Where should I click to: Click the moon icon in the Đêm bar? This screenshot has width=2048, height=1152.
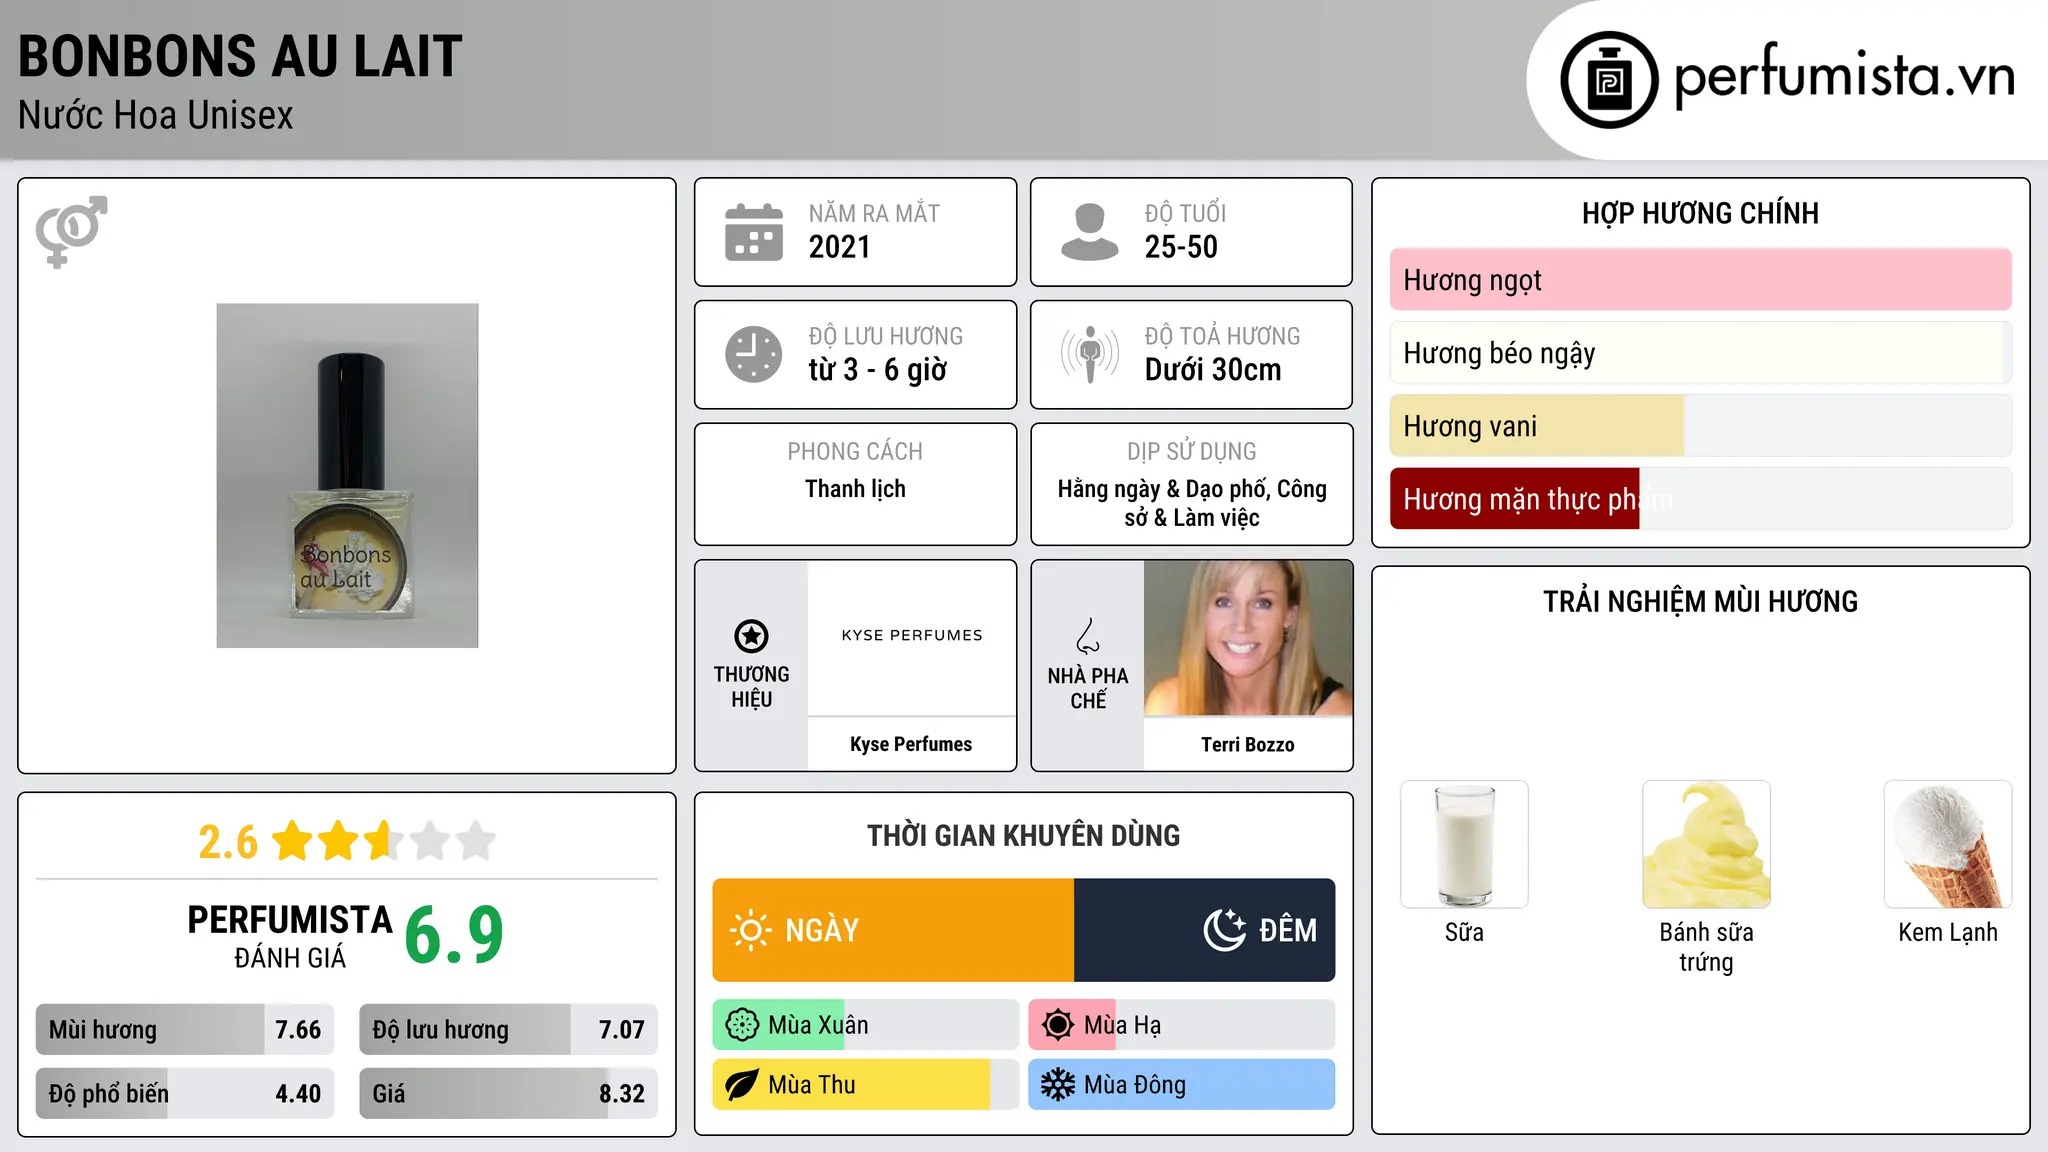1225,930
